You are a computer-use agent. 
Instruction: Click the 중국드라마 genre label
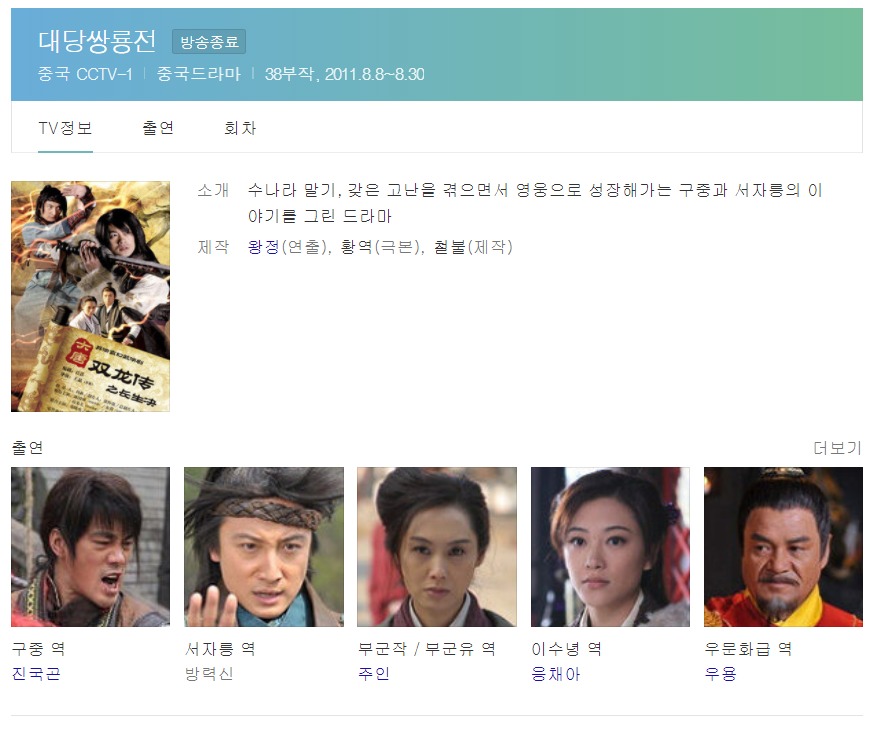click(198, 74)
